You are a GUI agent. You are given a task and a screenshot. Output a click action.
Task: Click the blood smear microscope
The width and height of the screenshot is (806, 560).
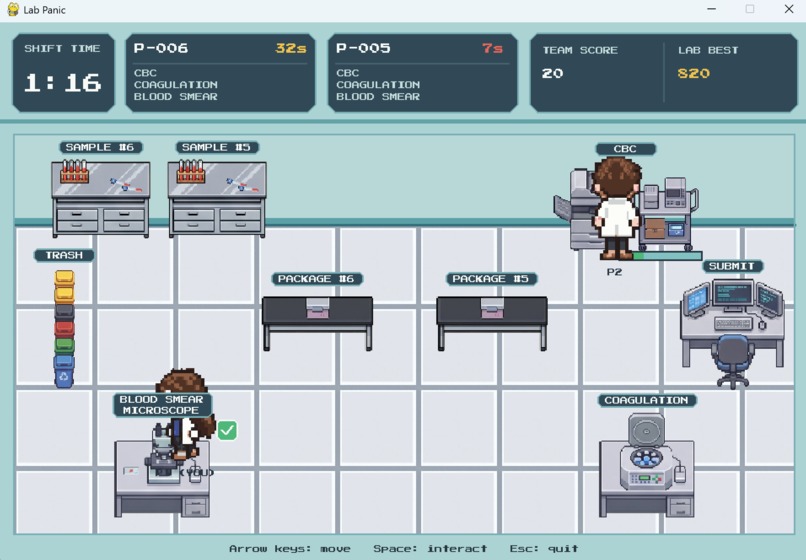pyautogui.click(x=162, y=454)
